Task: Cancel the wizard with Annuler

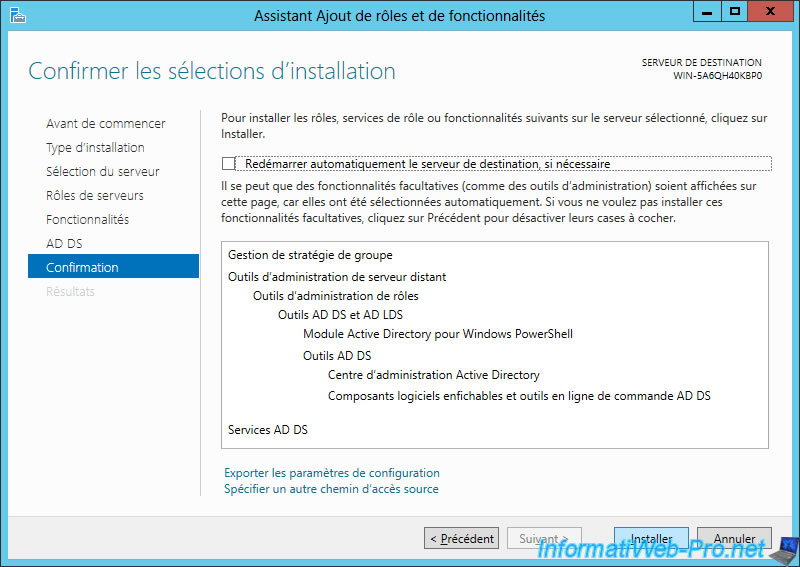Action: 734,538
